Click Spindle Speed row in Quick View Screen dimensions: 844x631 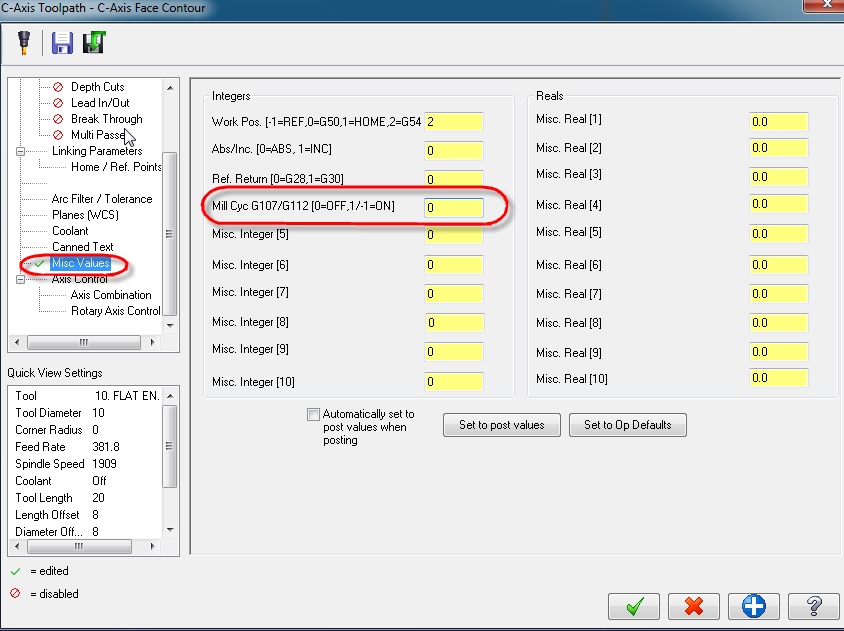[x=66, y=464]
